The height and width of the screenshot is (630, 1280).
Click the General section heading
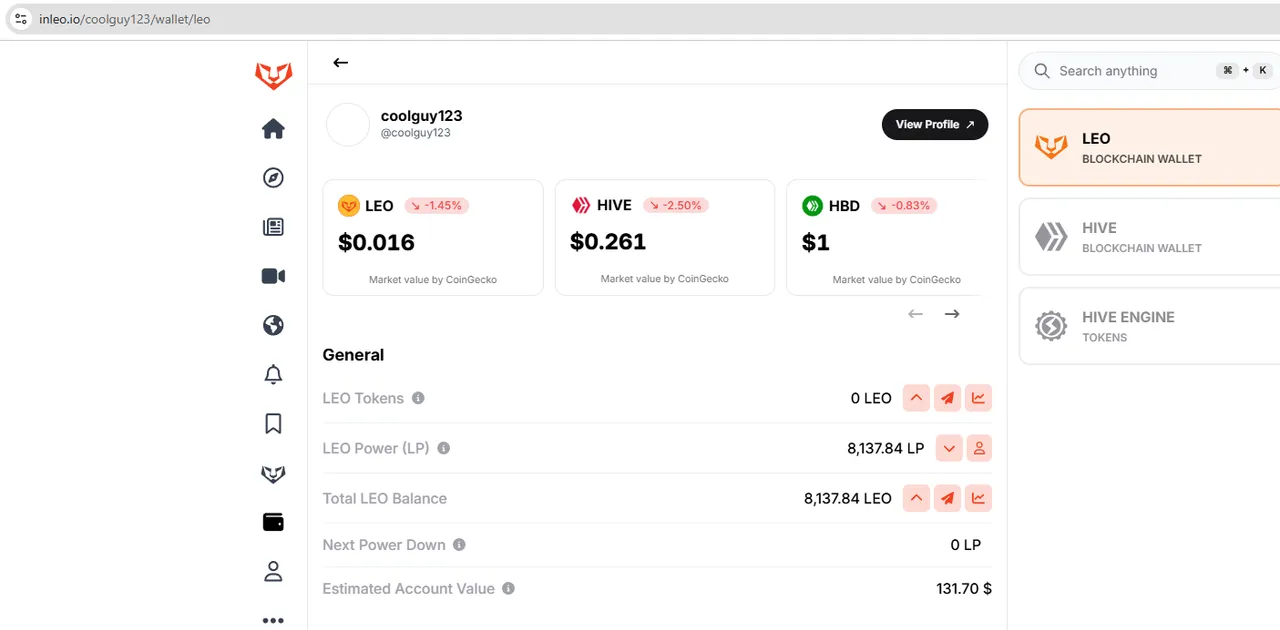353,355
